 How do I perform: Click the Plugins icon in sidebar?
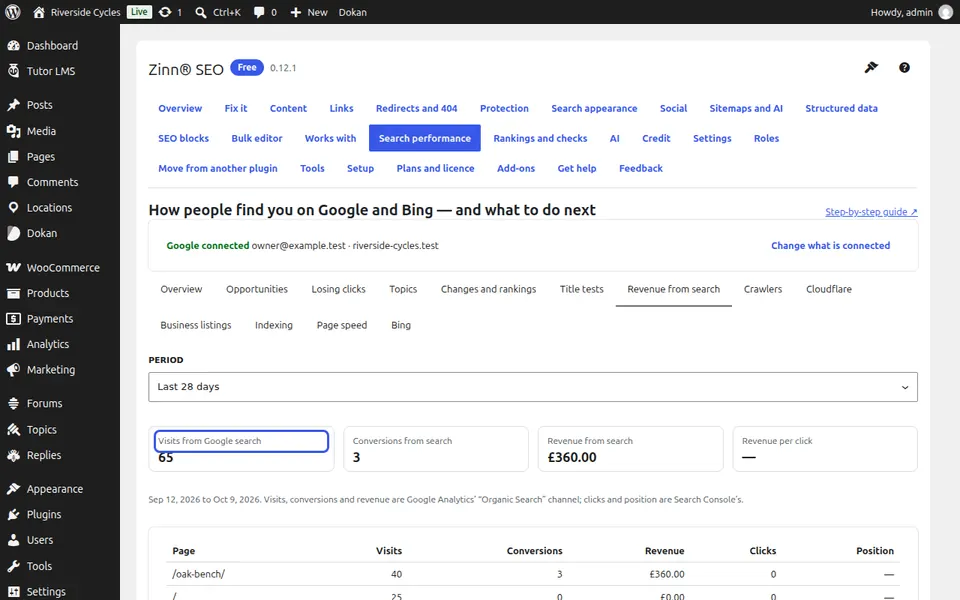coord(13,515)
